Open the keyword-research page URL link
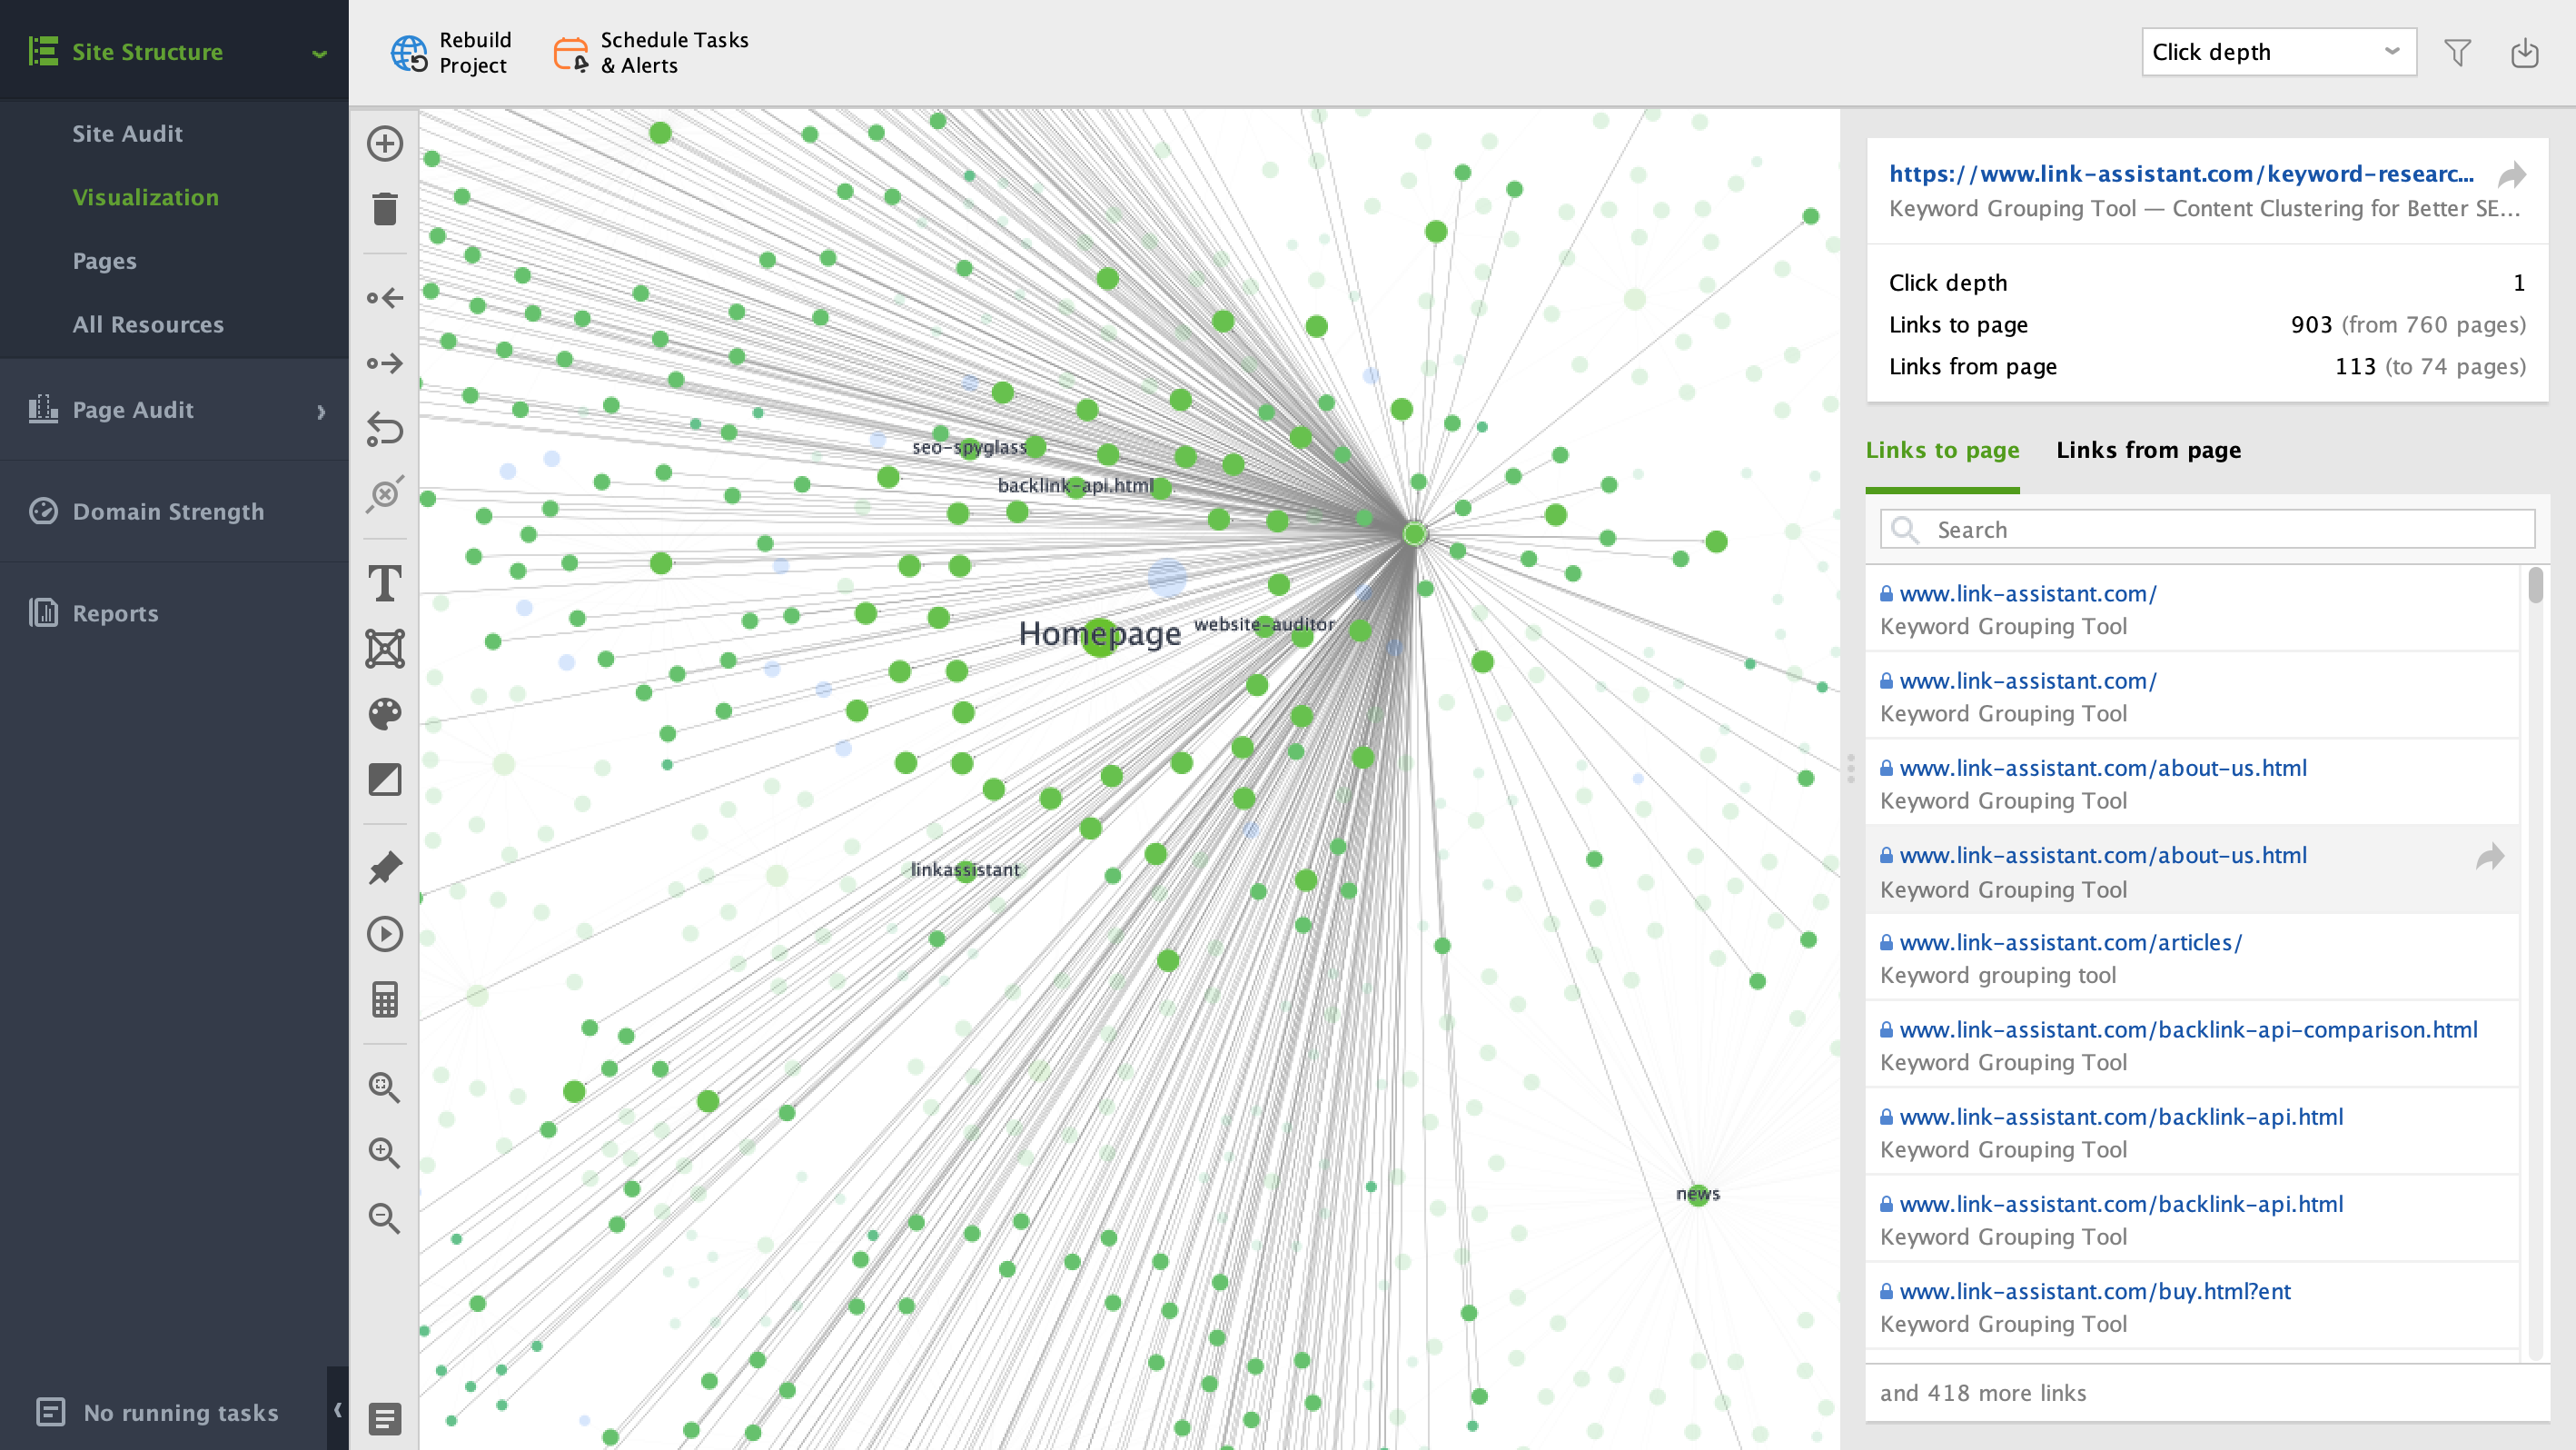Screen dimensions: 2576x1450 coord(2181,174)
